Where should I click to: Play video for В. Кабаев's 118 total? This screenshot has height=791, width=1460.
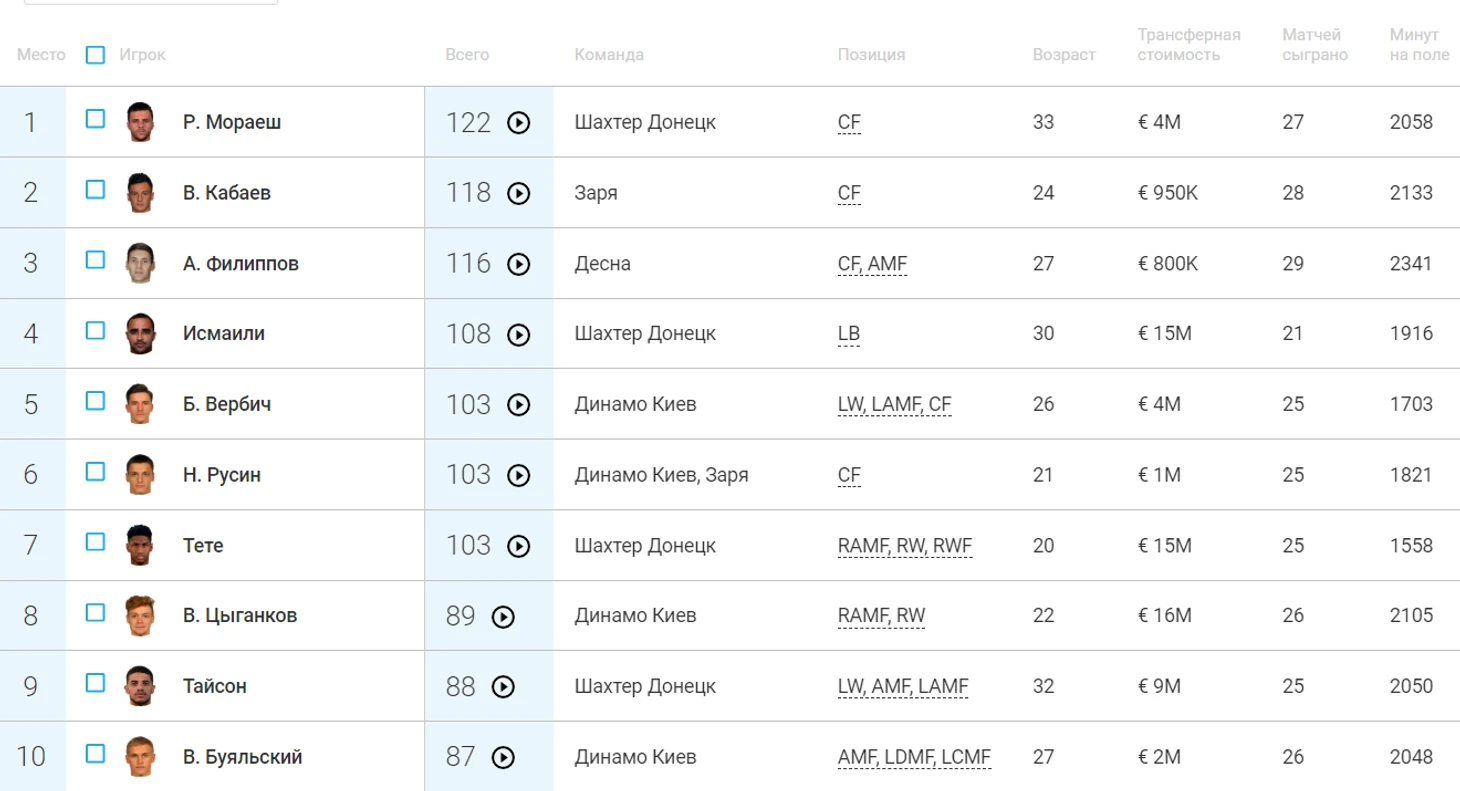pos(518,193)
